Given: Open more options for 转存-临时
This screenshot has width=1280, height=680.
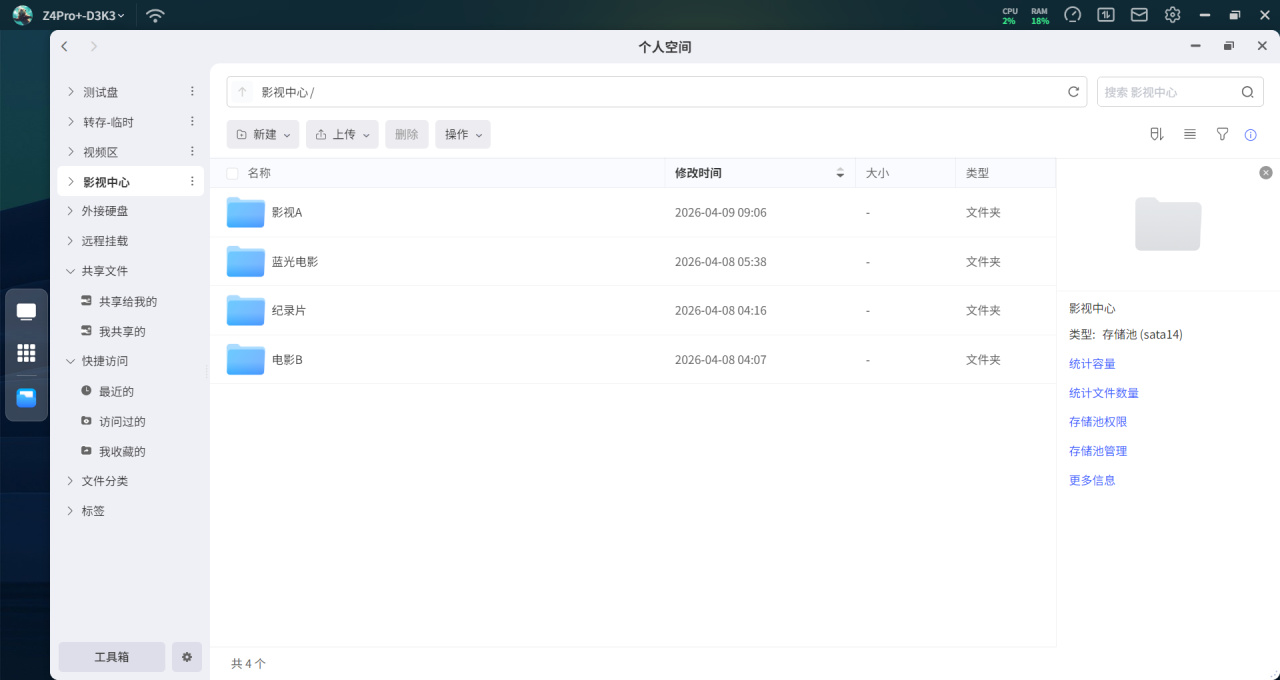Looking at the screenshot, I should [x=192, y=122].
